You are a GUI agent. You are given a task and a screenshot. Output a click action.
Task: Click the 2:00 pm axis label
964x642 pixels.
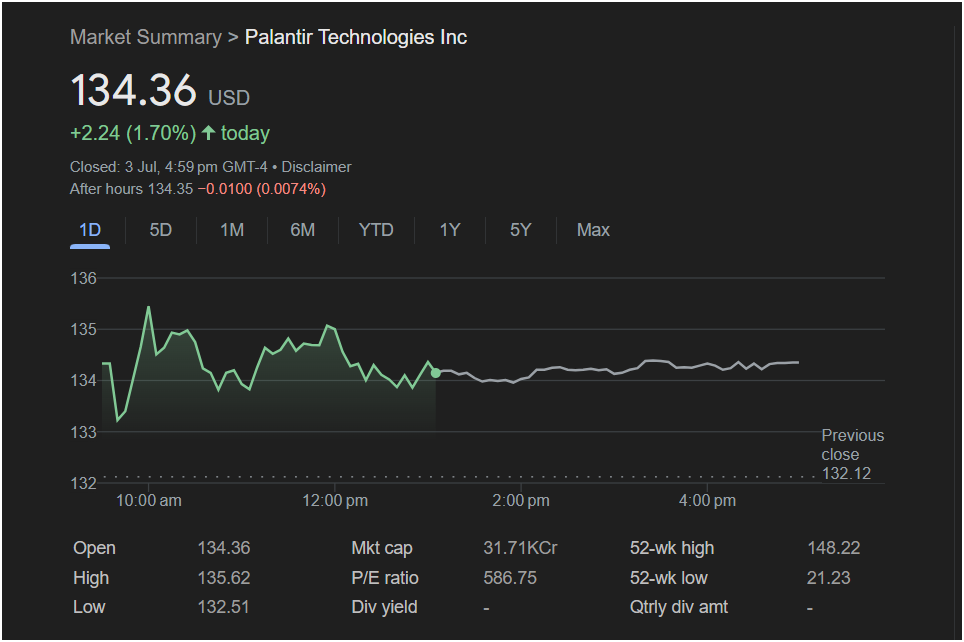pyautogui.click(x=521, y=501)
